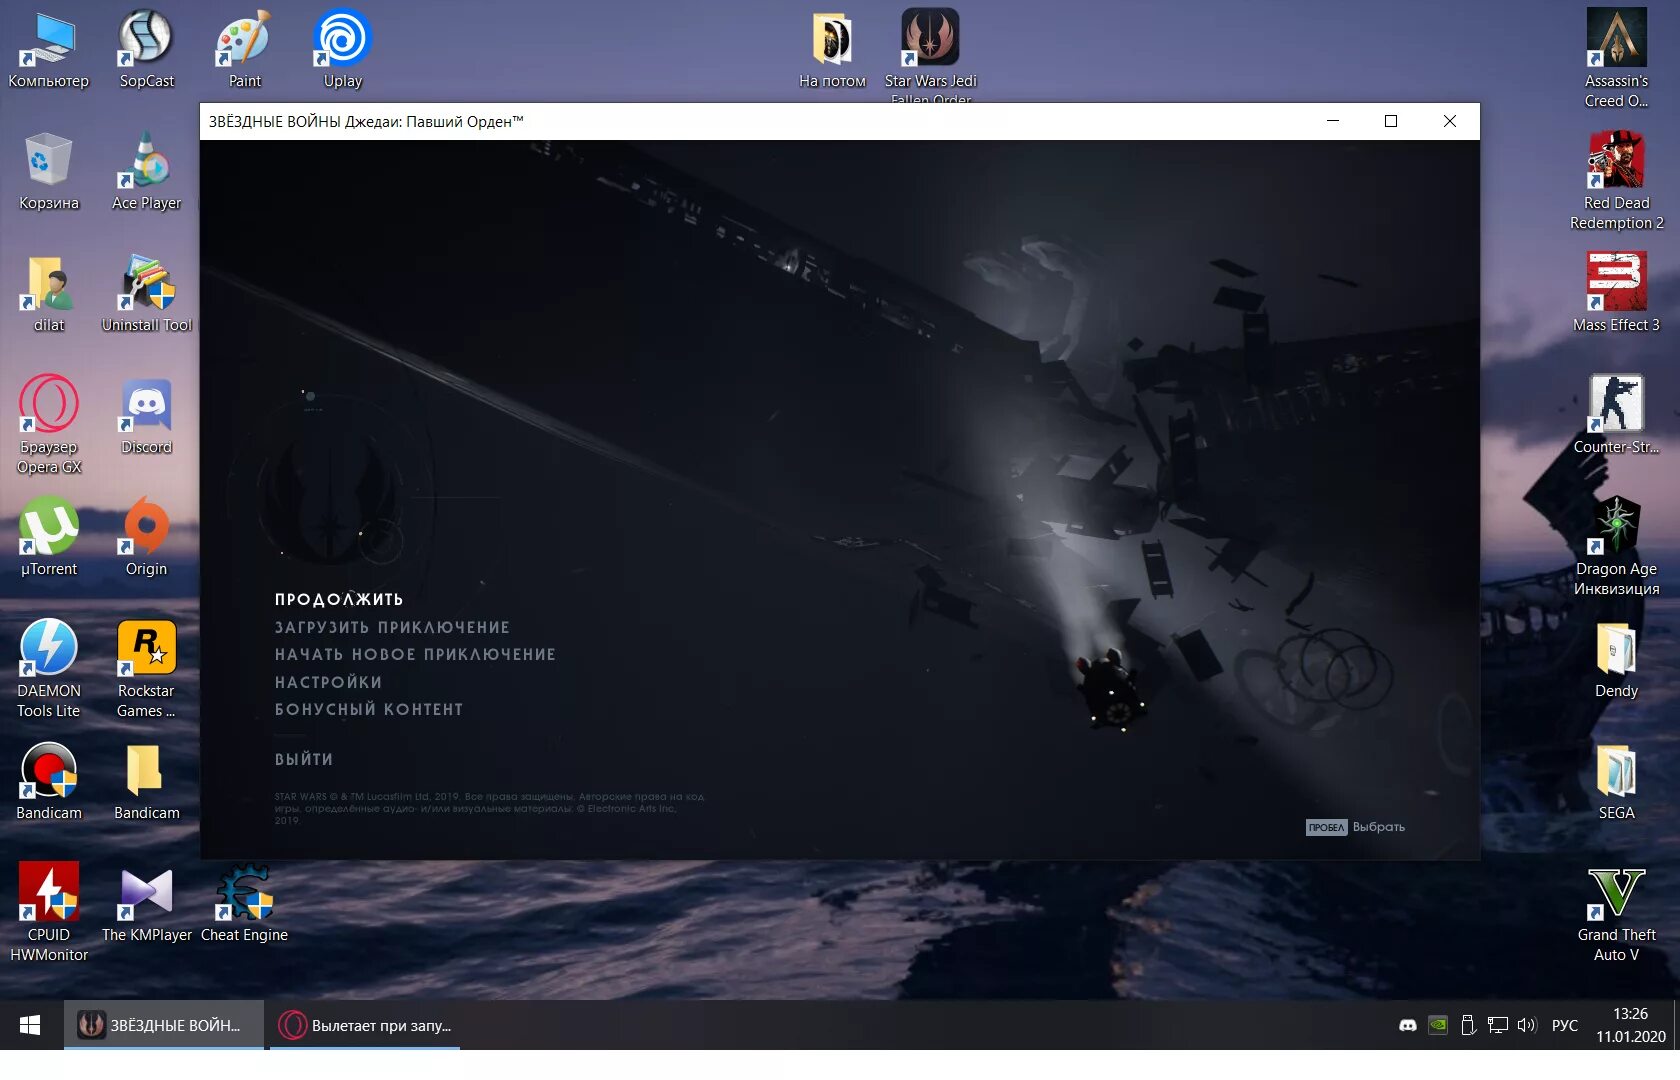Choose ЗАГРУЗИТЬ ПРИКЛЮЧЕНИЕ menu option

point(392,627)
